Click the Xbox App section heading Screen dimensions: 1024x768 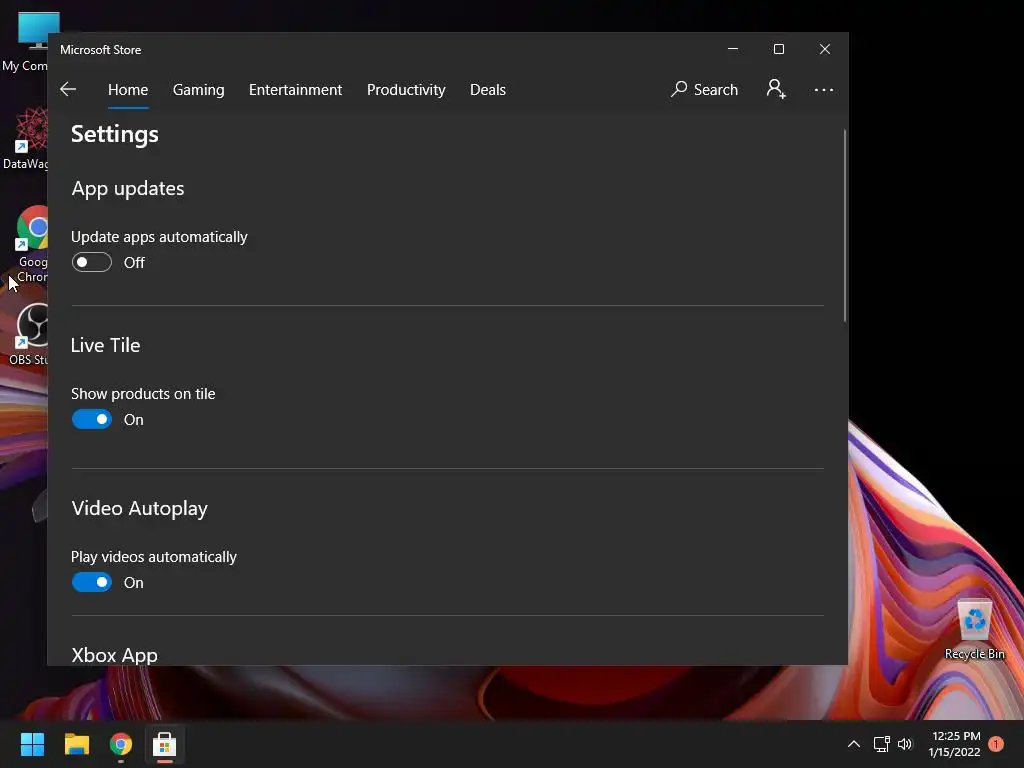point(114,655)
